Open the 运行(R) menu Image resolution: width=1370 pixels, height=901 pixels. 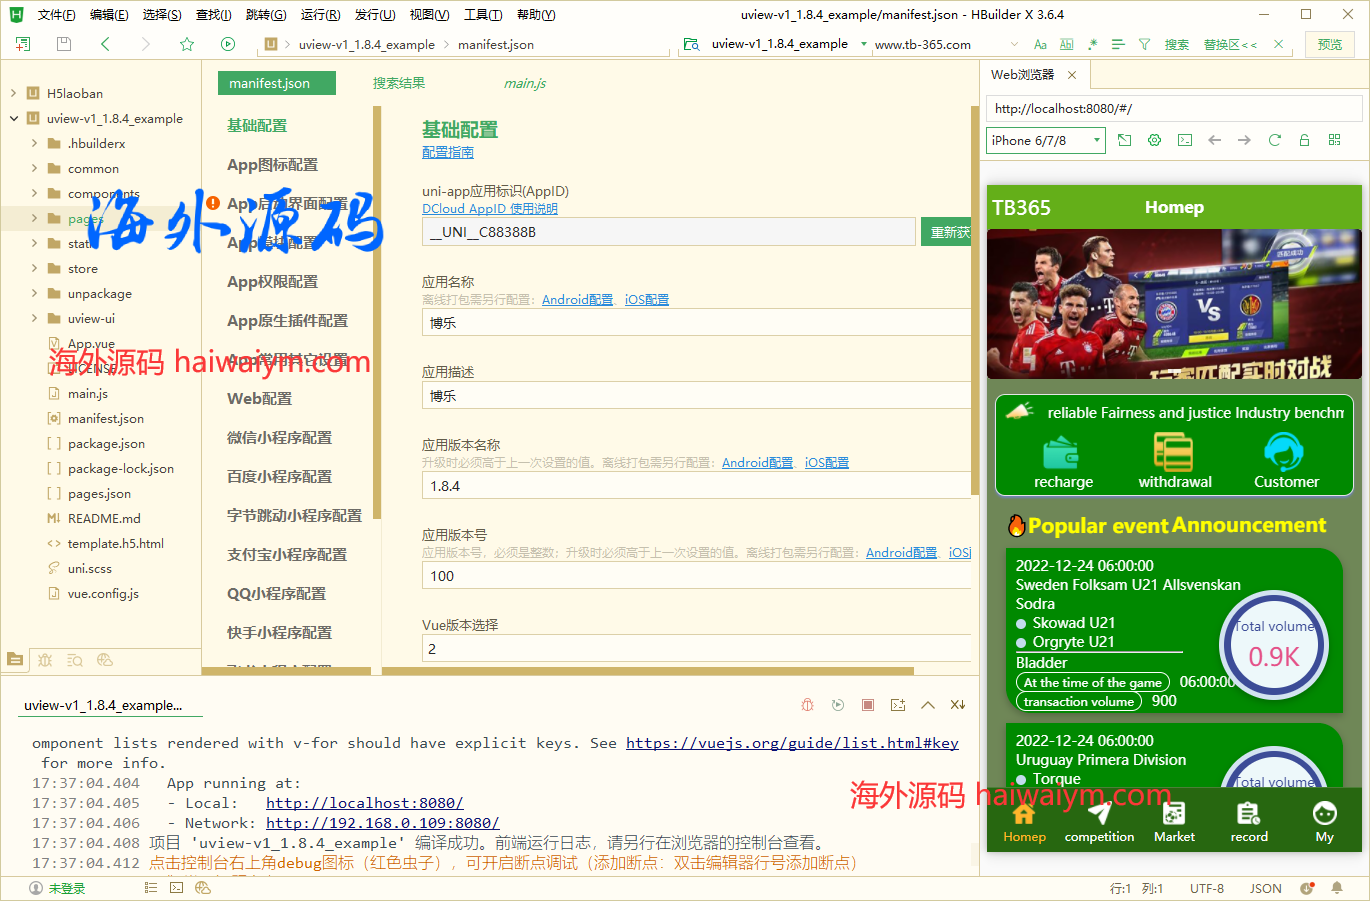pos(319,14)
